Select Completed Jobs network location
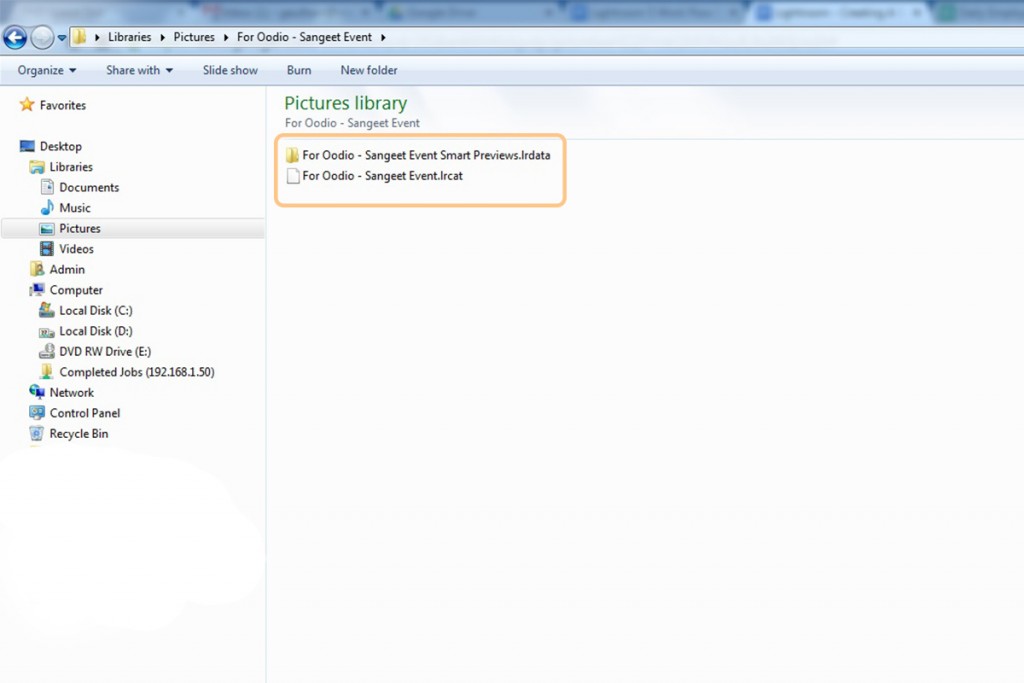Screen dimensions: 1024x683 coord(136,372)
